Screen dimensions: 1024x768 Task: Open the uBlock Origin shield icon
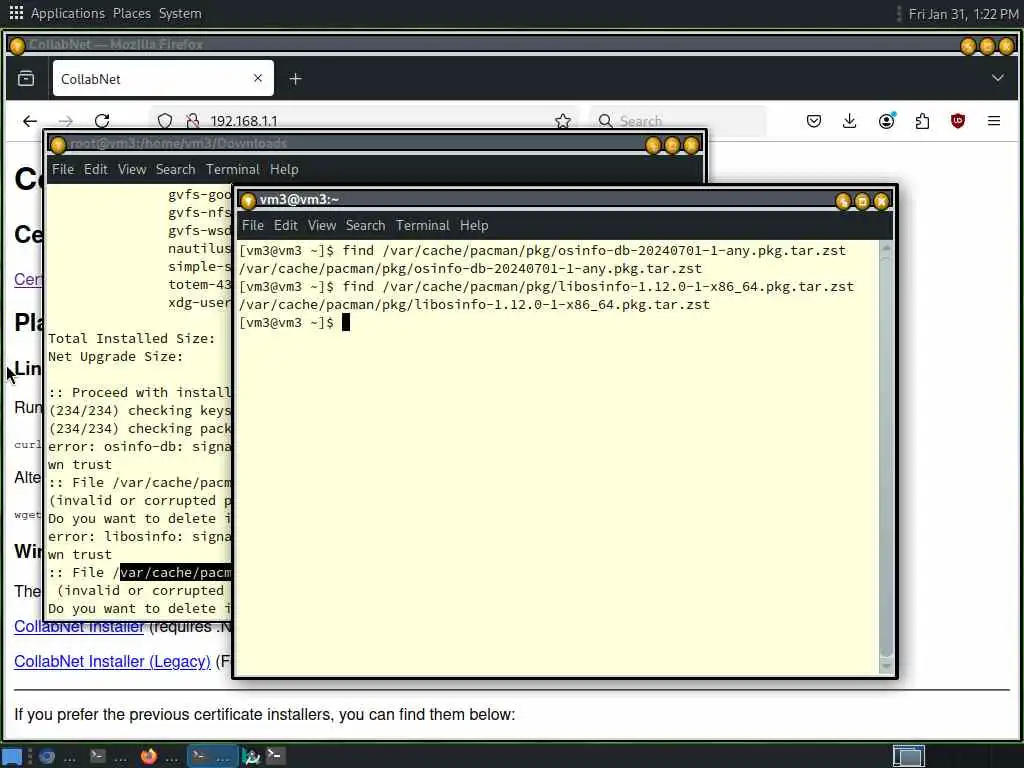[958, 121]
